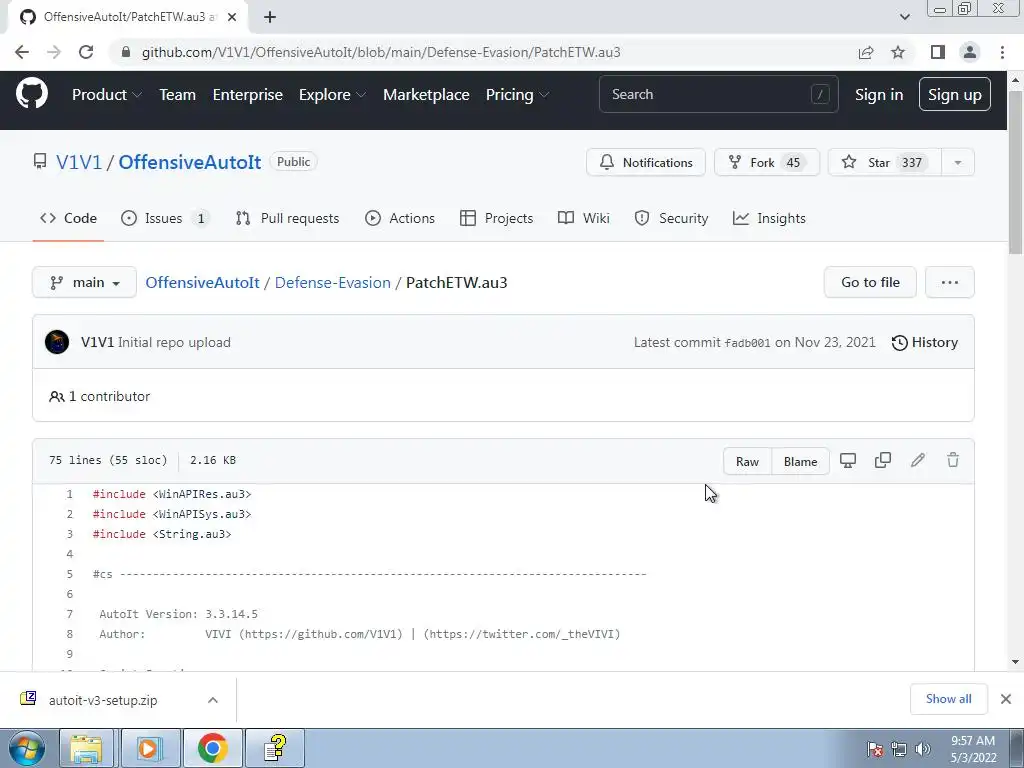1024x768 pixels.
Task: Open the Product dropdown menu
Action: [106, 95]
